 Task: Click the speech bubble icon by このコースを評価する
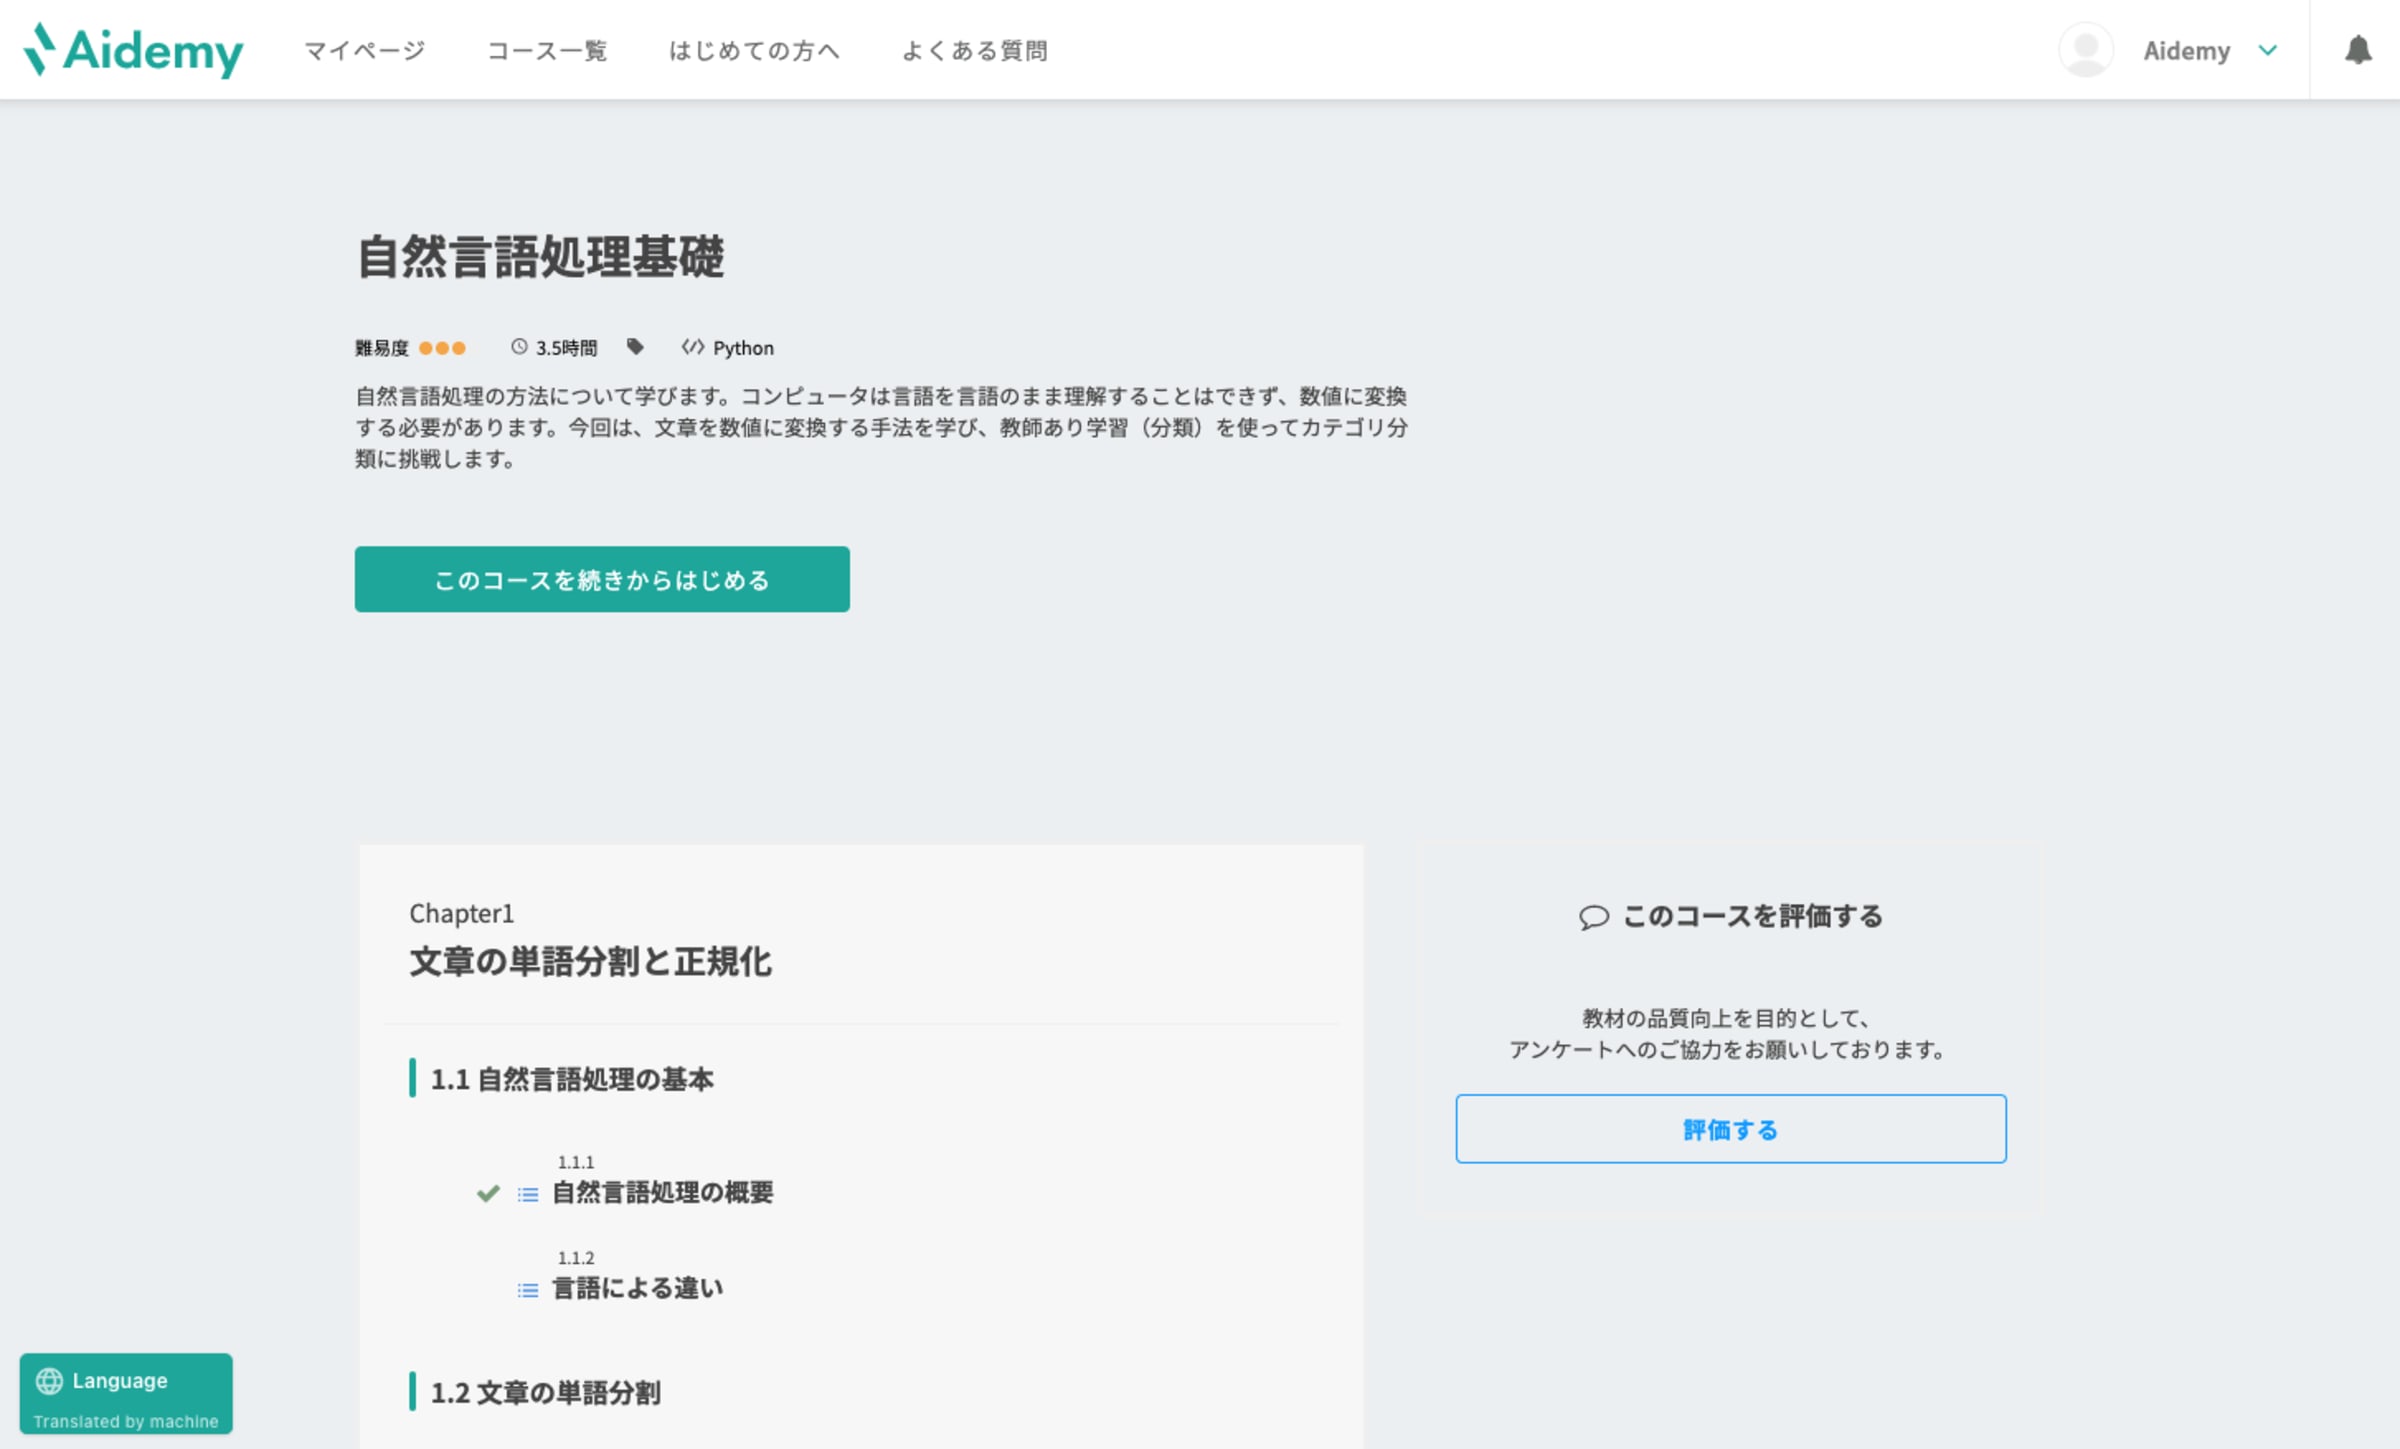click(x=1593, y=917)
